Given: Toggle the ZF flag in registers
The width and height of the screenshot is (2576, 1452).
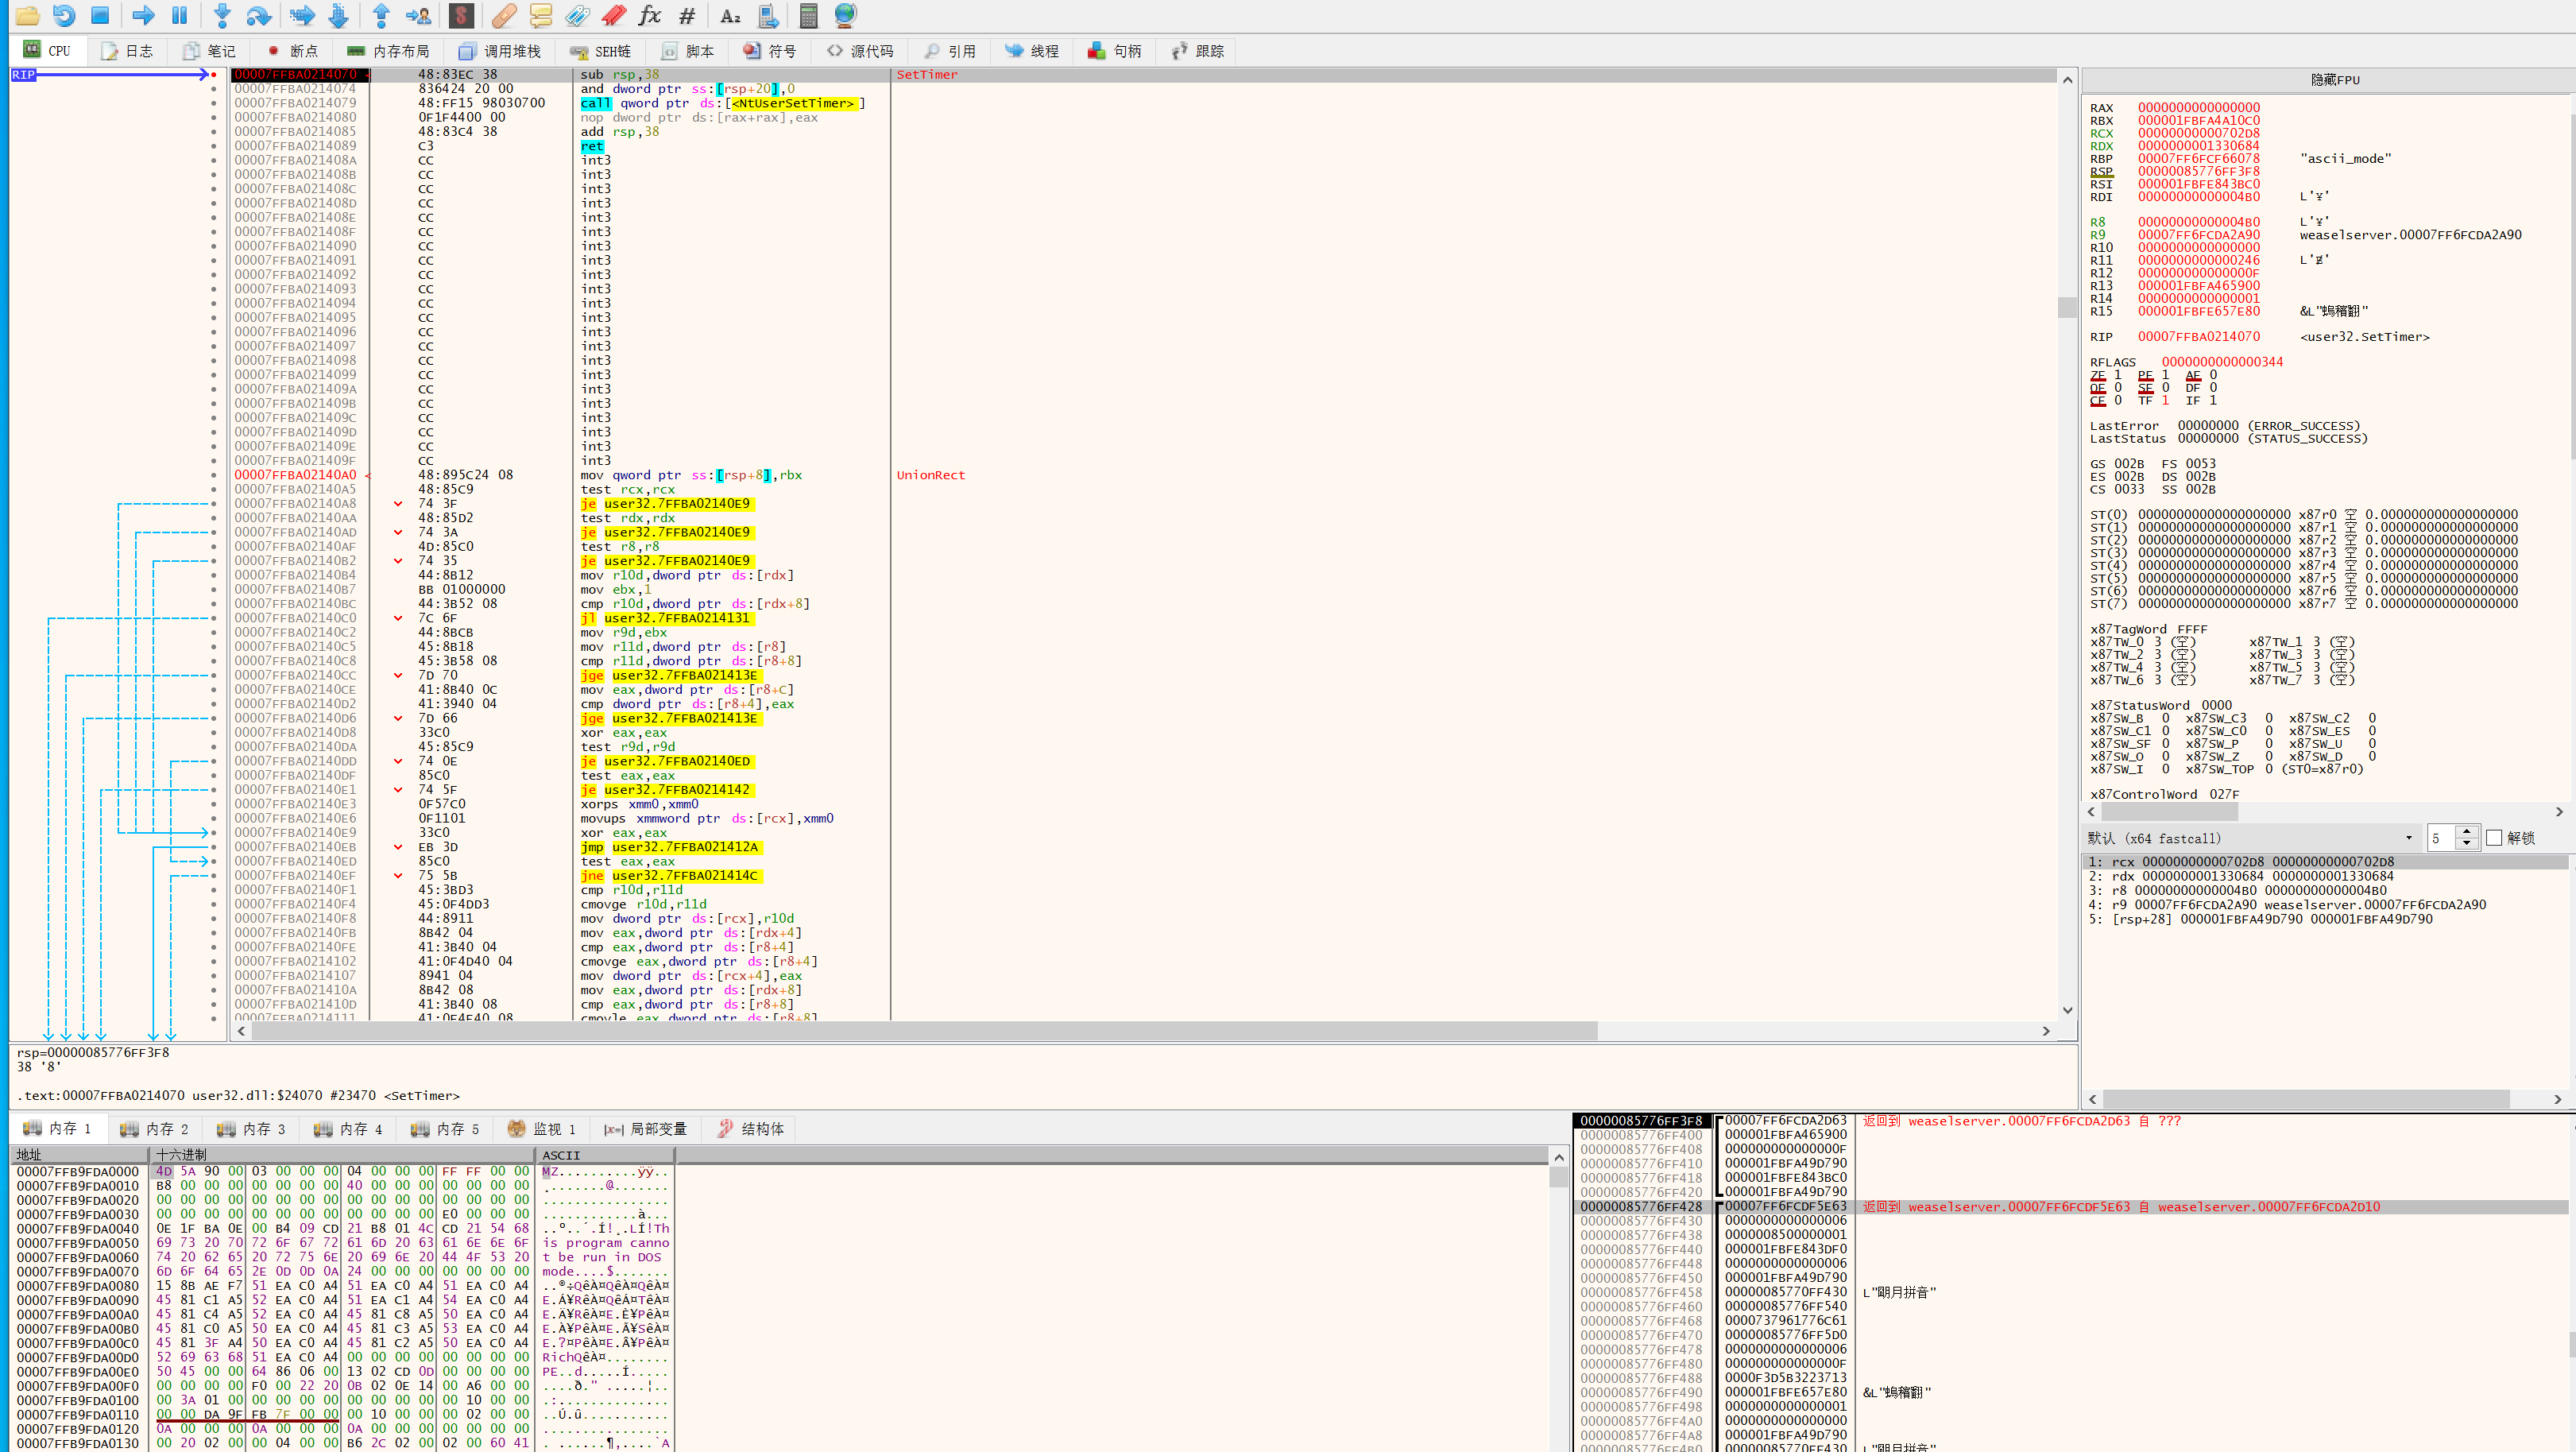Looking at the screenshot, I should coord(2098,375).
